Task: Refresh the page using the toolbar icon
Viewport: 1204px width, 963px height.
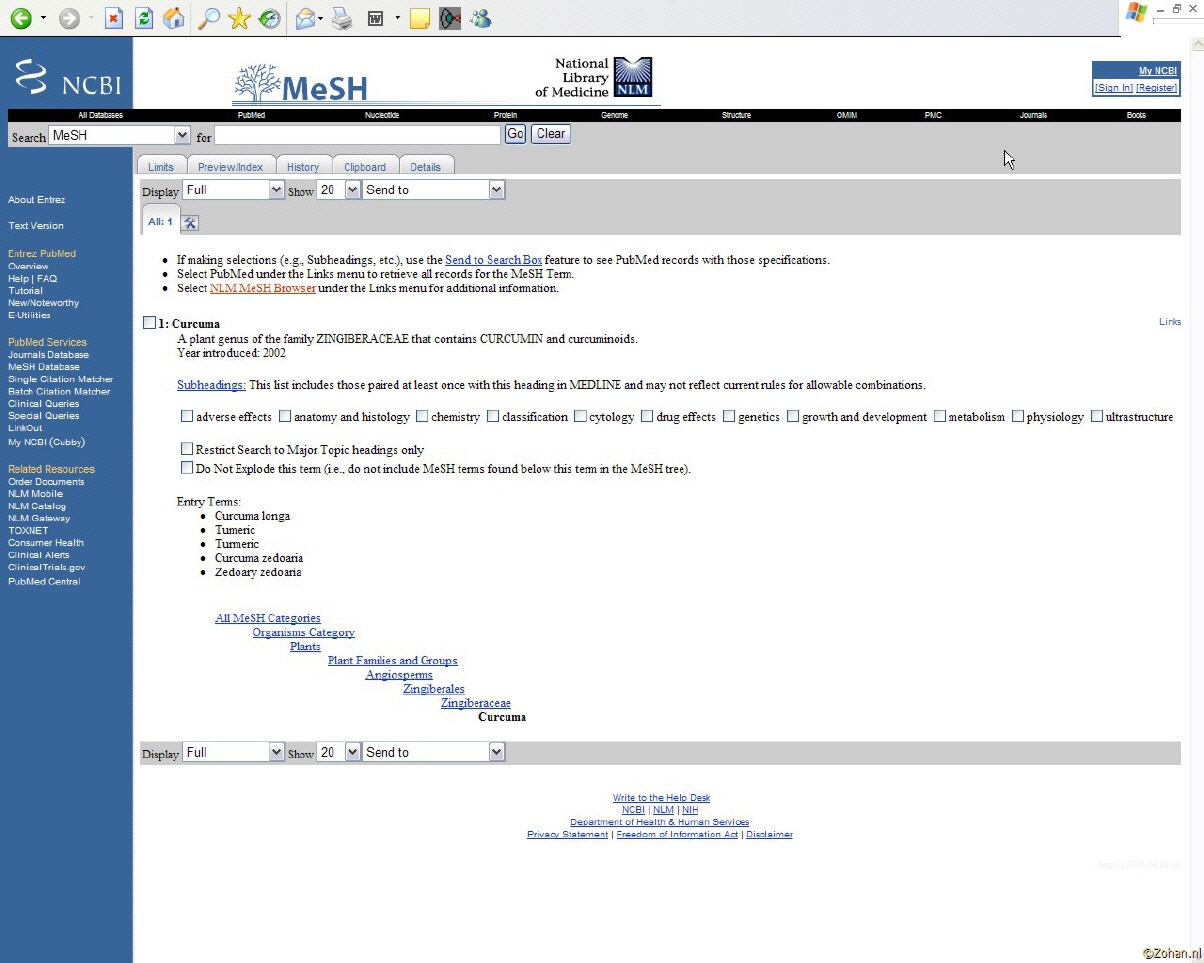Action: [x=144, y=18]
